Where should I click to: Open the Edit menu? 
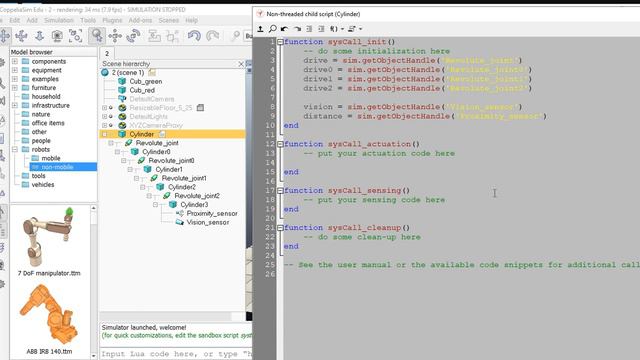tap(15, 20)
